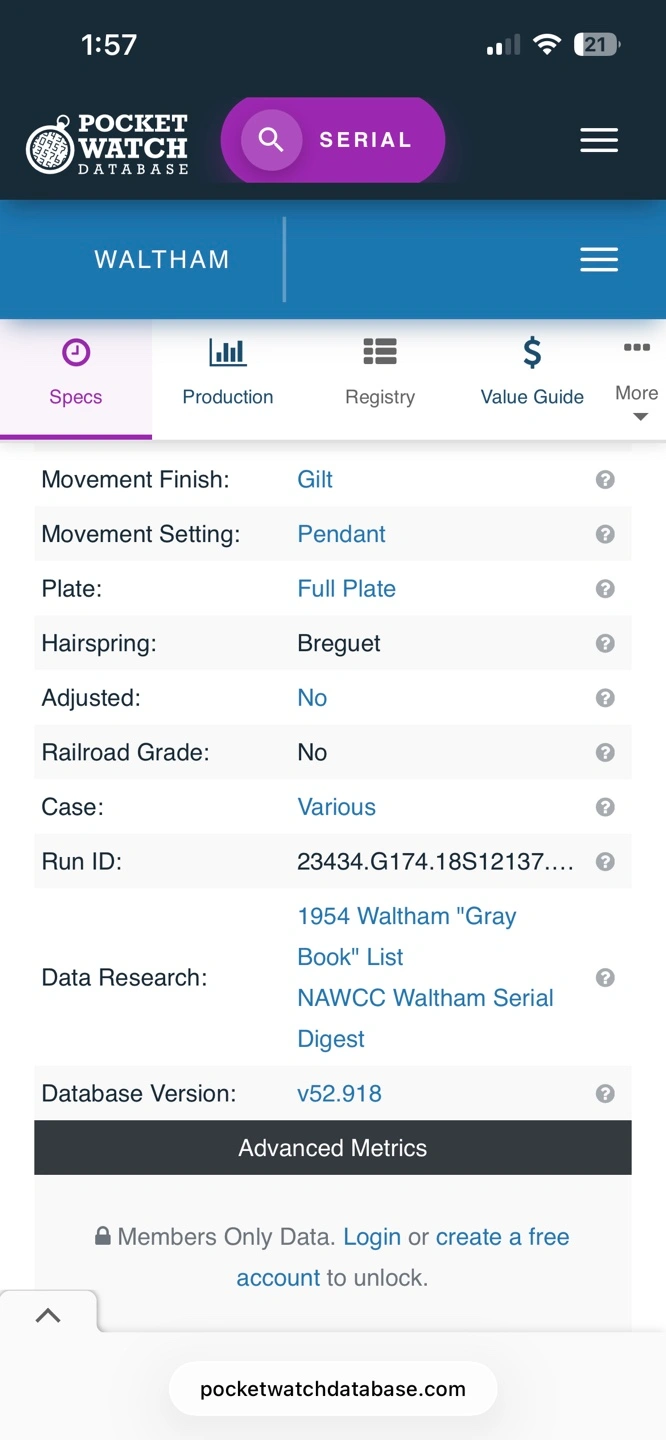Open the 1954 Waltham "Gray Book" List link
This screenshot has height=1440, width=666.
(406, 936)
